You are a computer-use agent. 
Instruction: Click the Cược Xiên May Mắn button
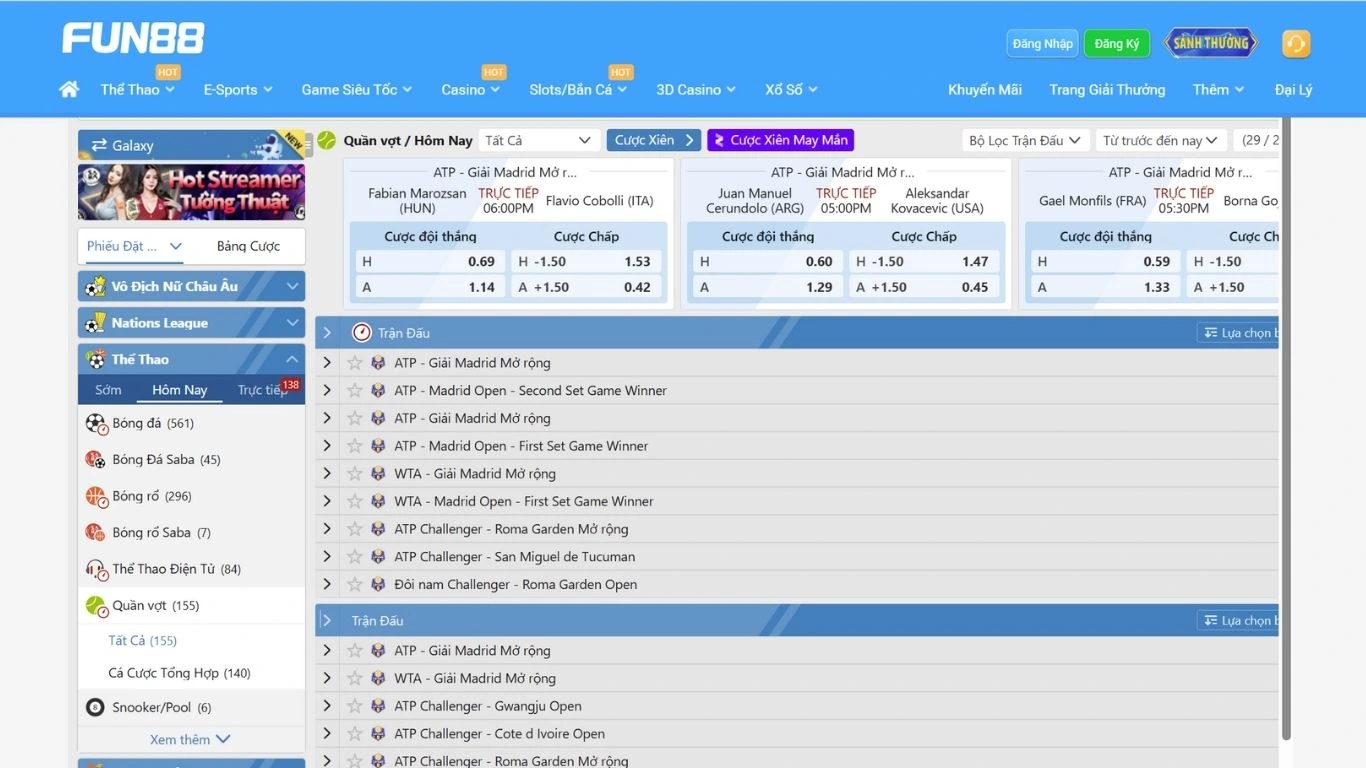coord(780,141)
